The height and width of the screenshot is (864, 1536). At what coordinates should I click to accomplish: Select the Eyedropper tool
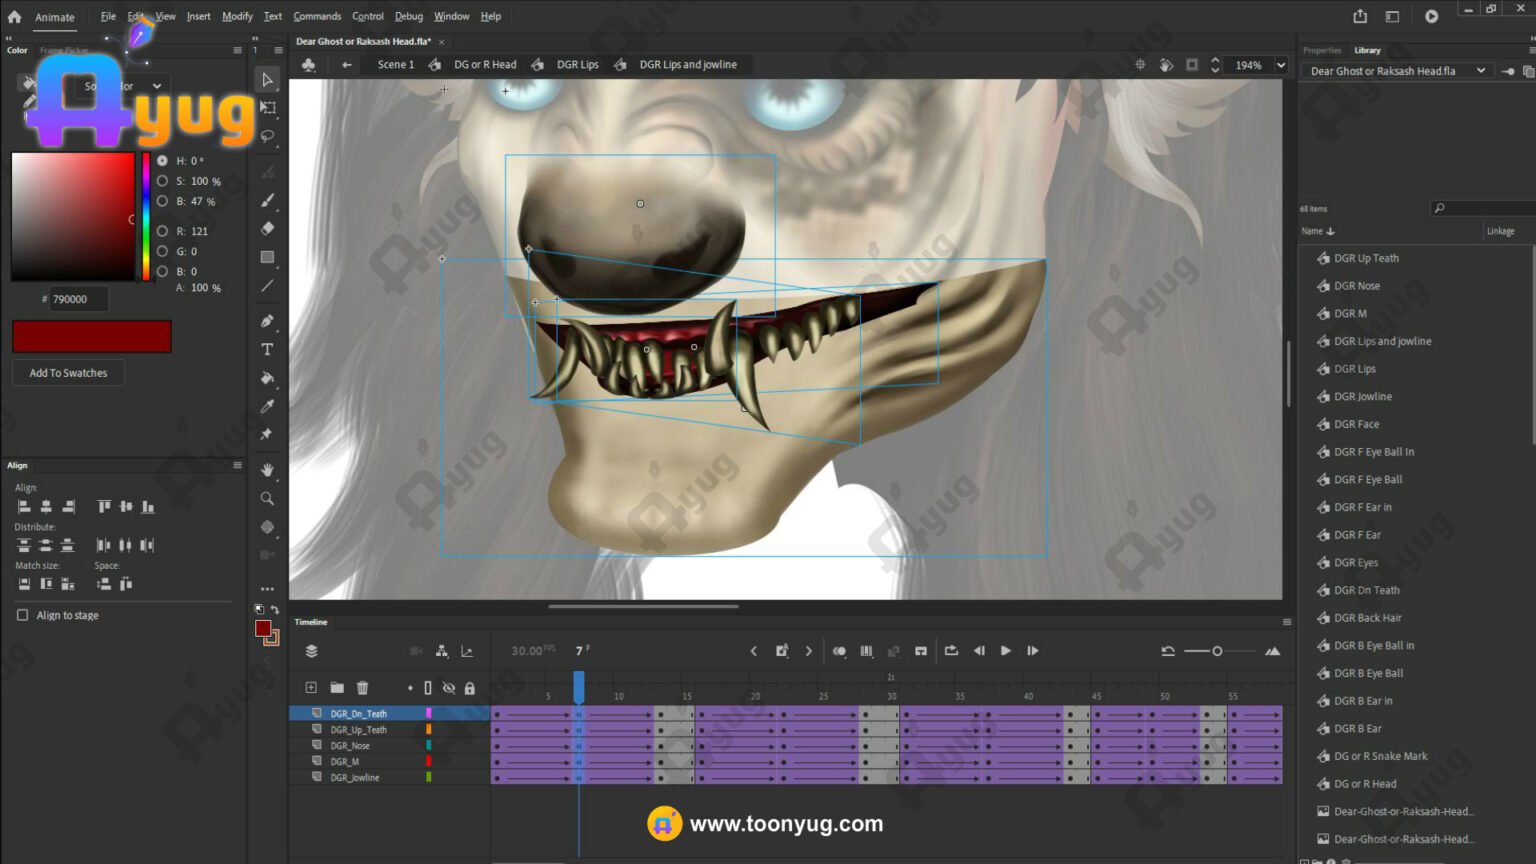(267, 406)
